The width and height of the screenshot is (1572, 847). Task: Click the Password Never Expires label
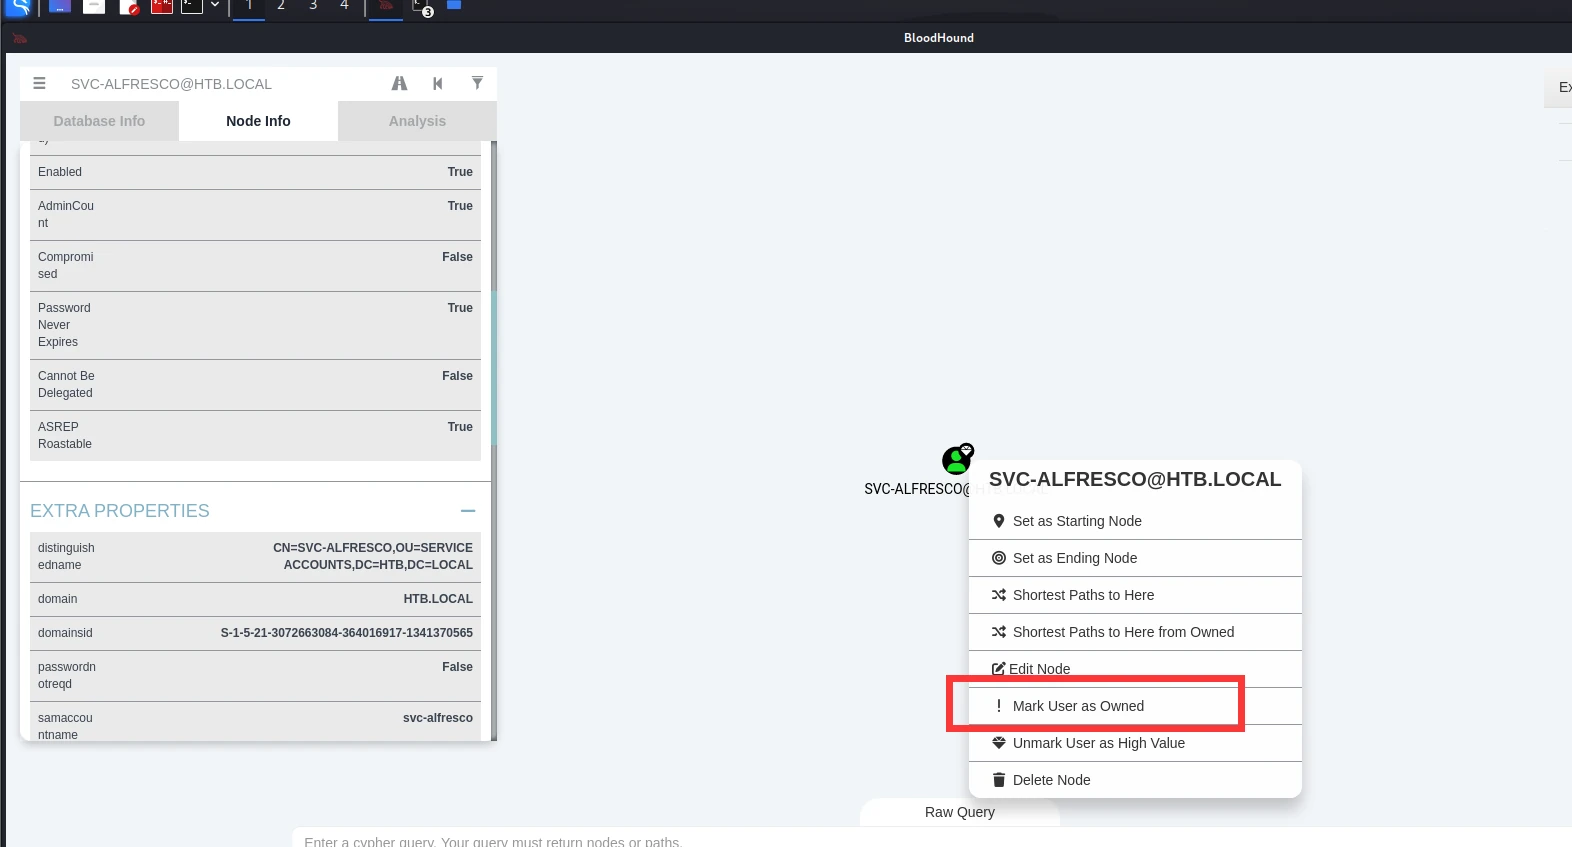click(64, 325)
